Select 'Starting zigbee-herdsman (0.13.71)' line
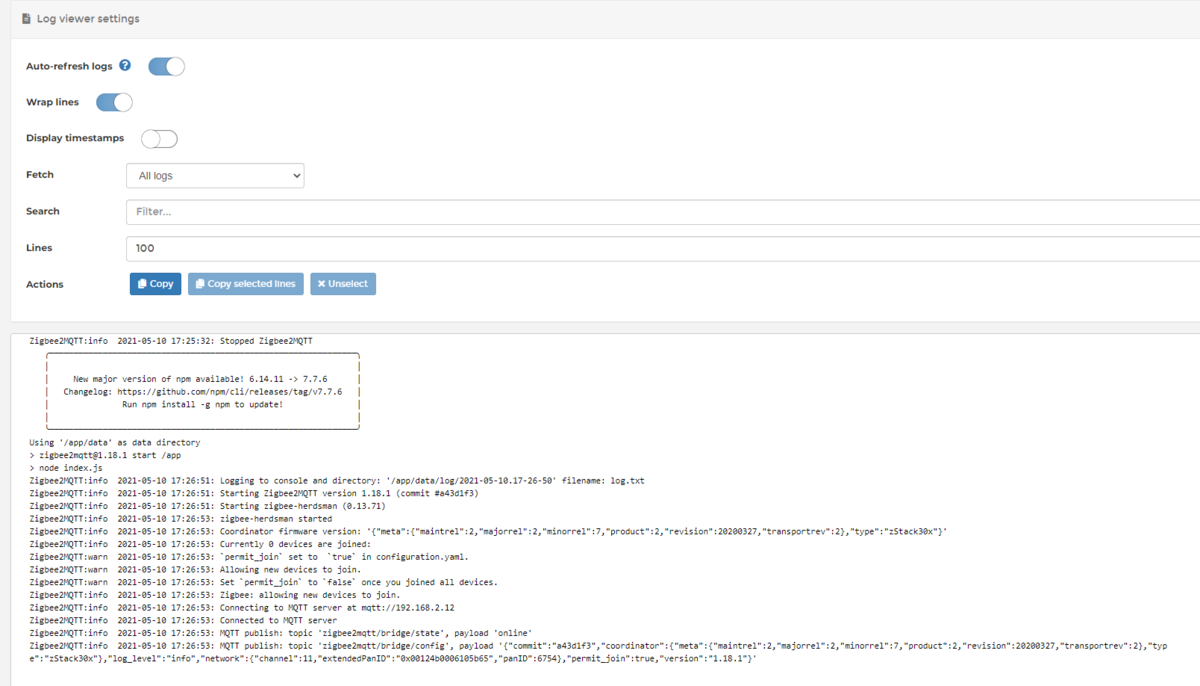The image size is (1200, 686). click(x=207, y=506)
